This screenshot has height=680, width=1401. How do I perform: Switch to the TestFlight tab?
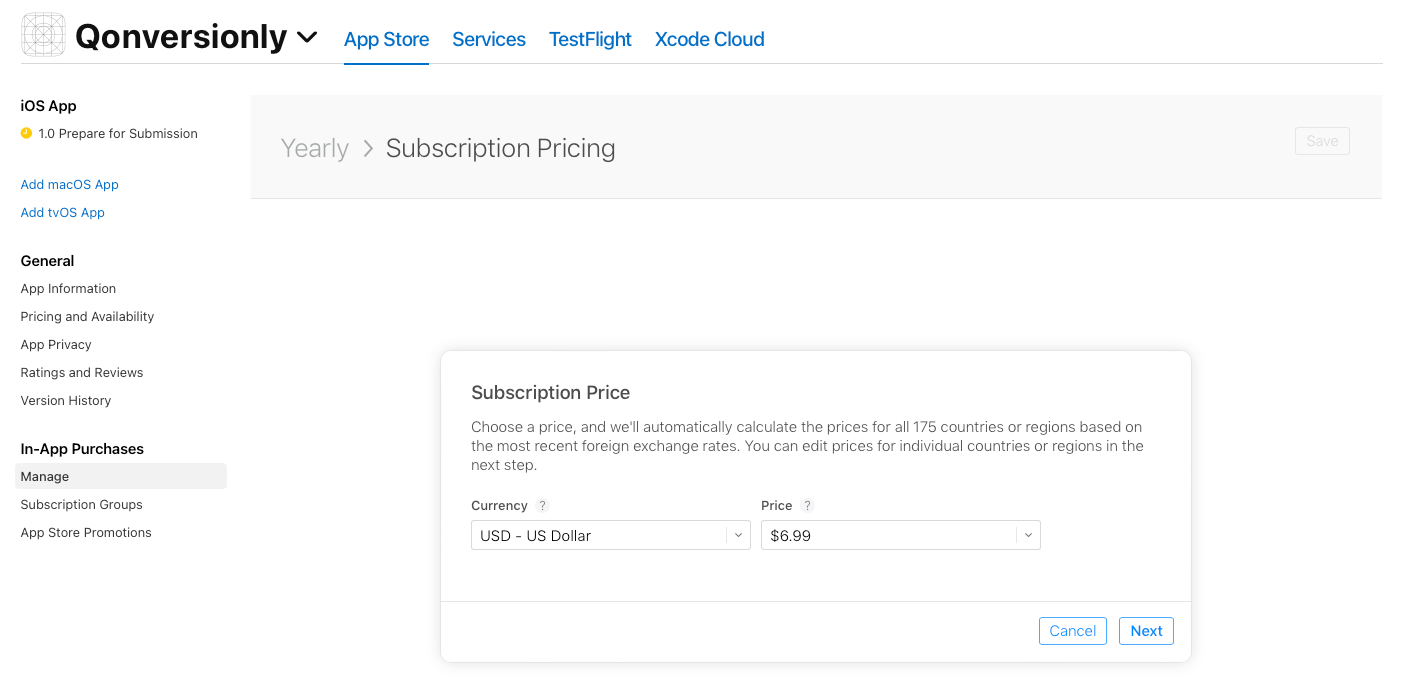[x=590, y=39]
